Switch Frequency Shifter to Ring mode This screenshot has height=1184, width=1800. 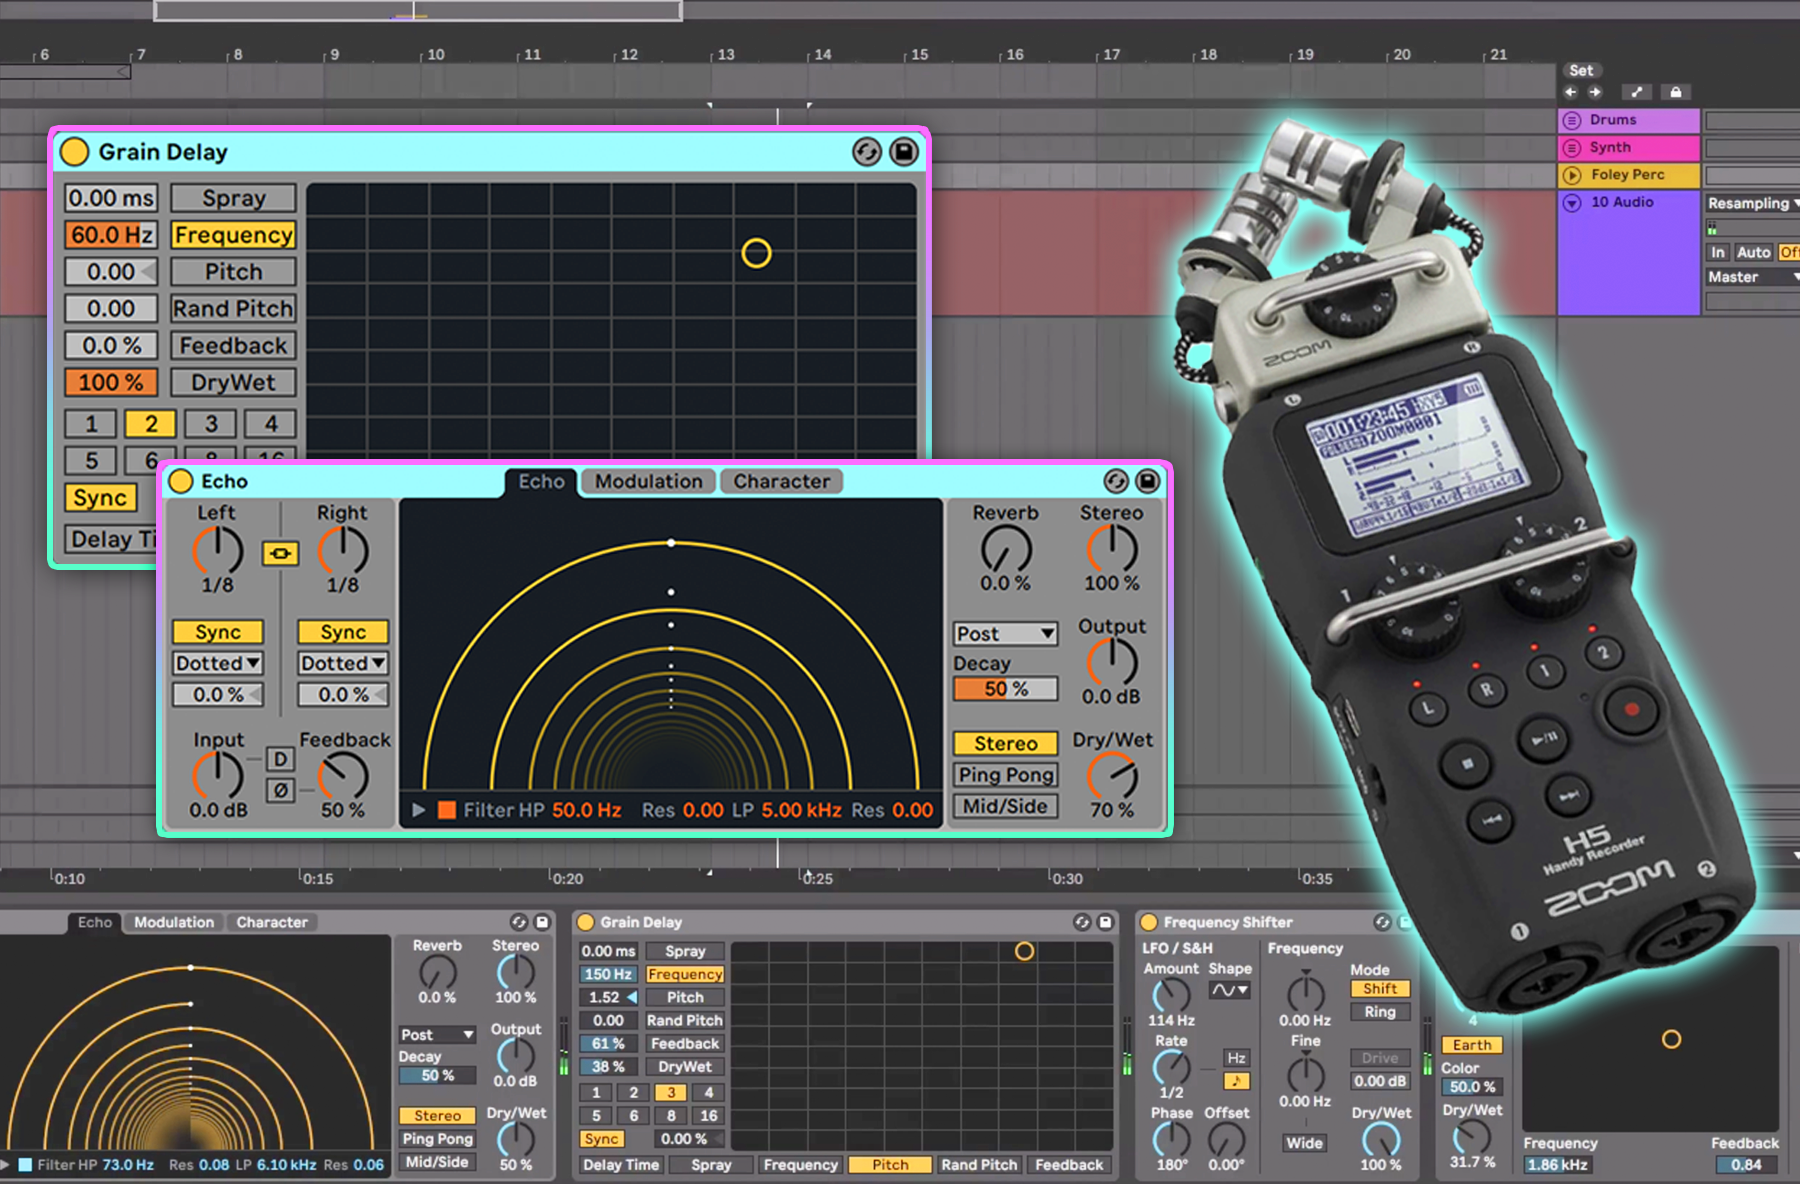[1379, 1012]
